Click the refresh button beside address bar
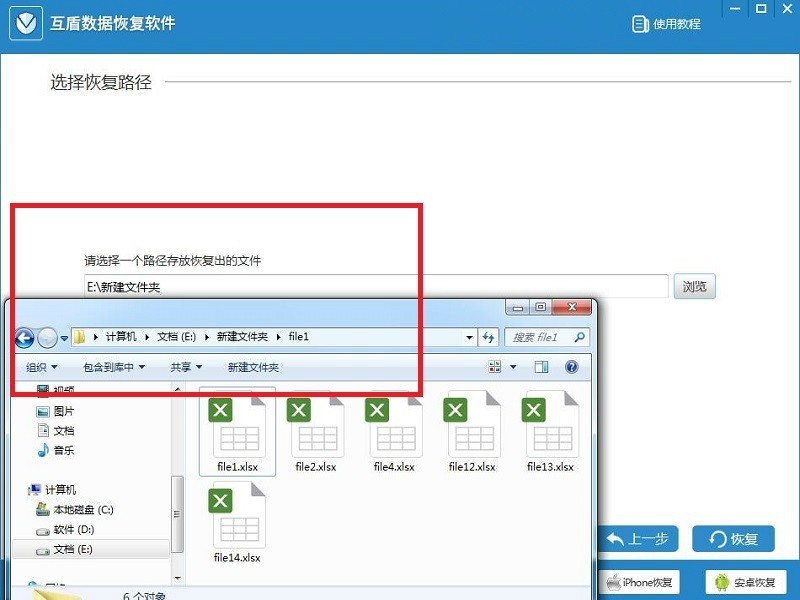Image resolution: width=800 pixels, height=600 pixels. click(488, 337)
